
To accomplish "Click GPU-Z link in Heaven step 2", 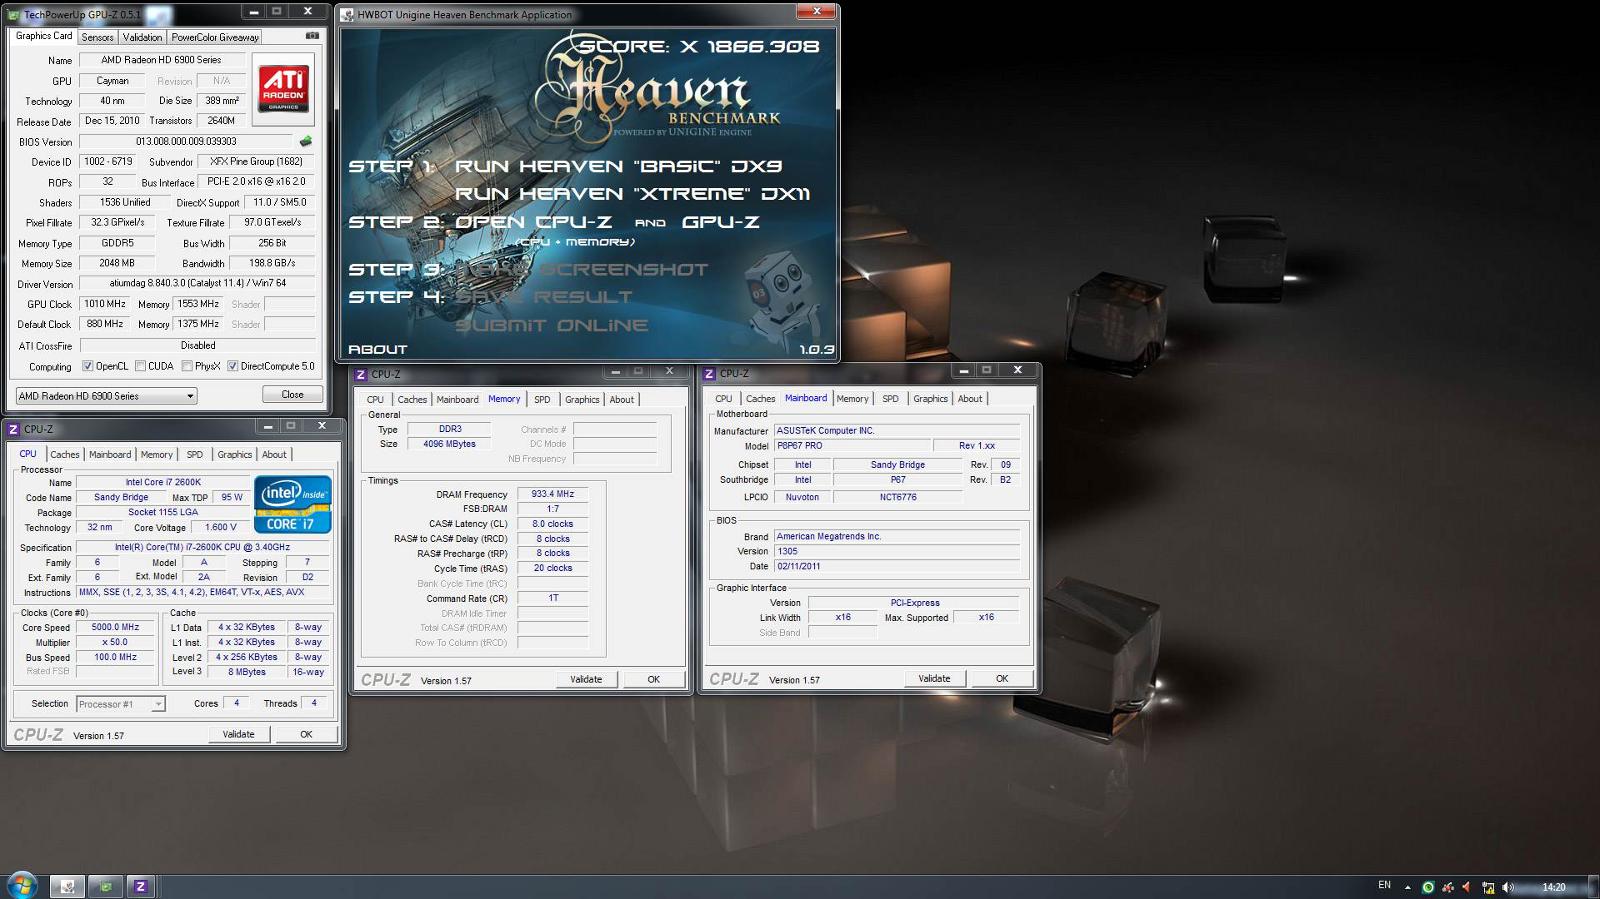I will tap(720, 222).
